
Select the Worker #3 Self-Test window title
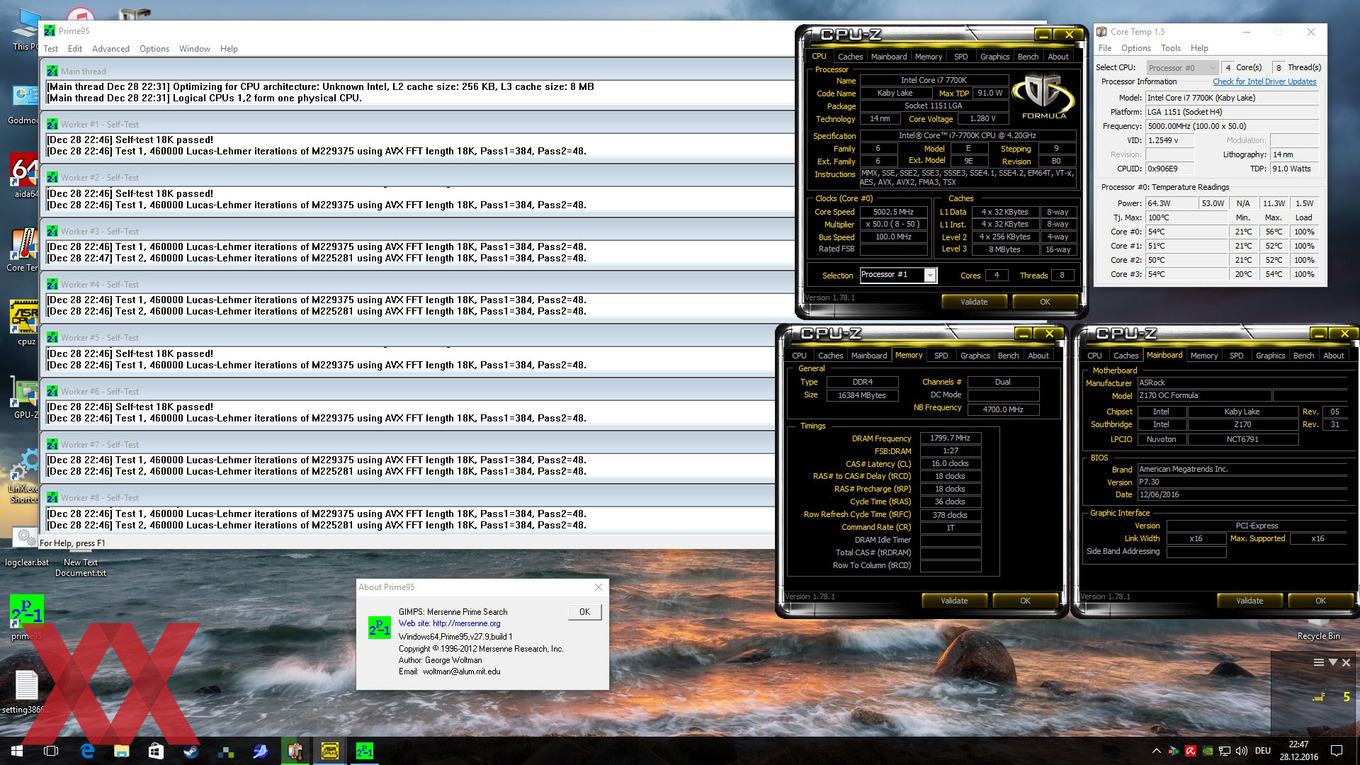point(100,231)
